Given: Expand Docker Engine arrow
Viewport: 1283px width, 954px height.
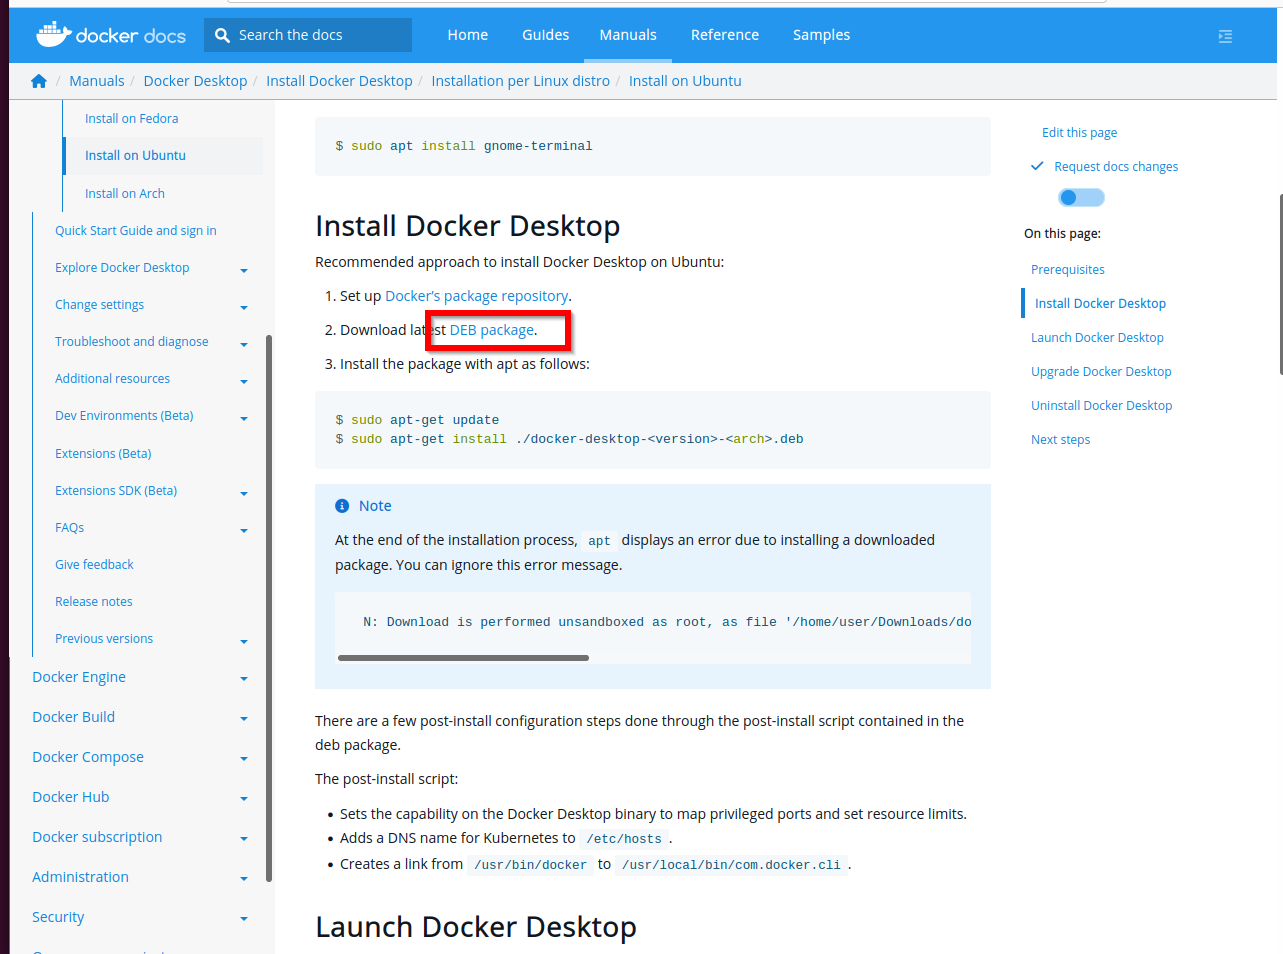Looking at the screenshot, I should click(244, 679).
